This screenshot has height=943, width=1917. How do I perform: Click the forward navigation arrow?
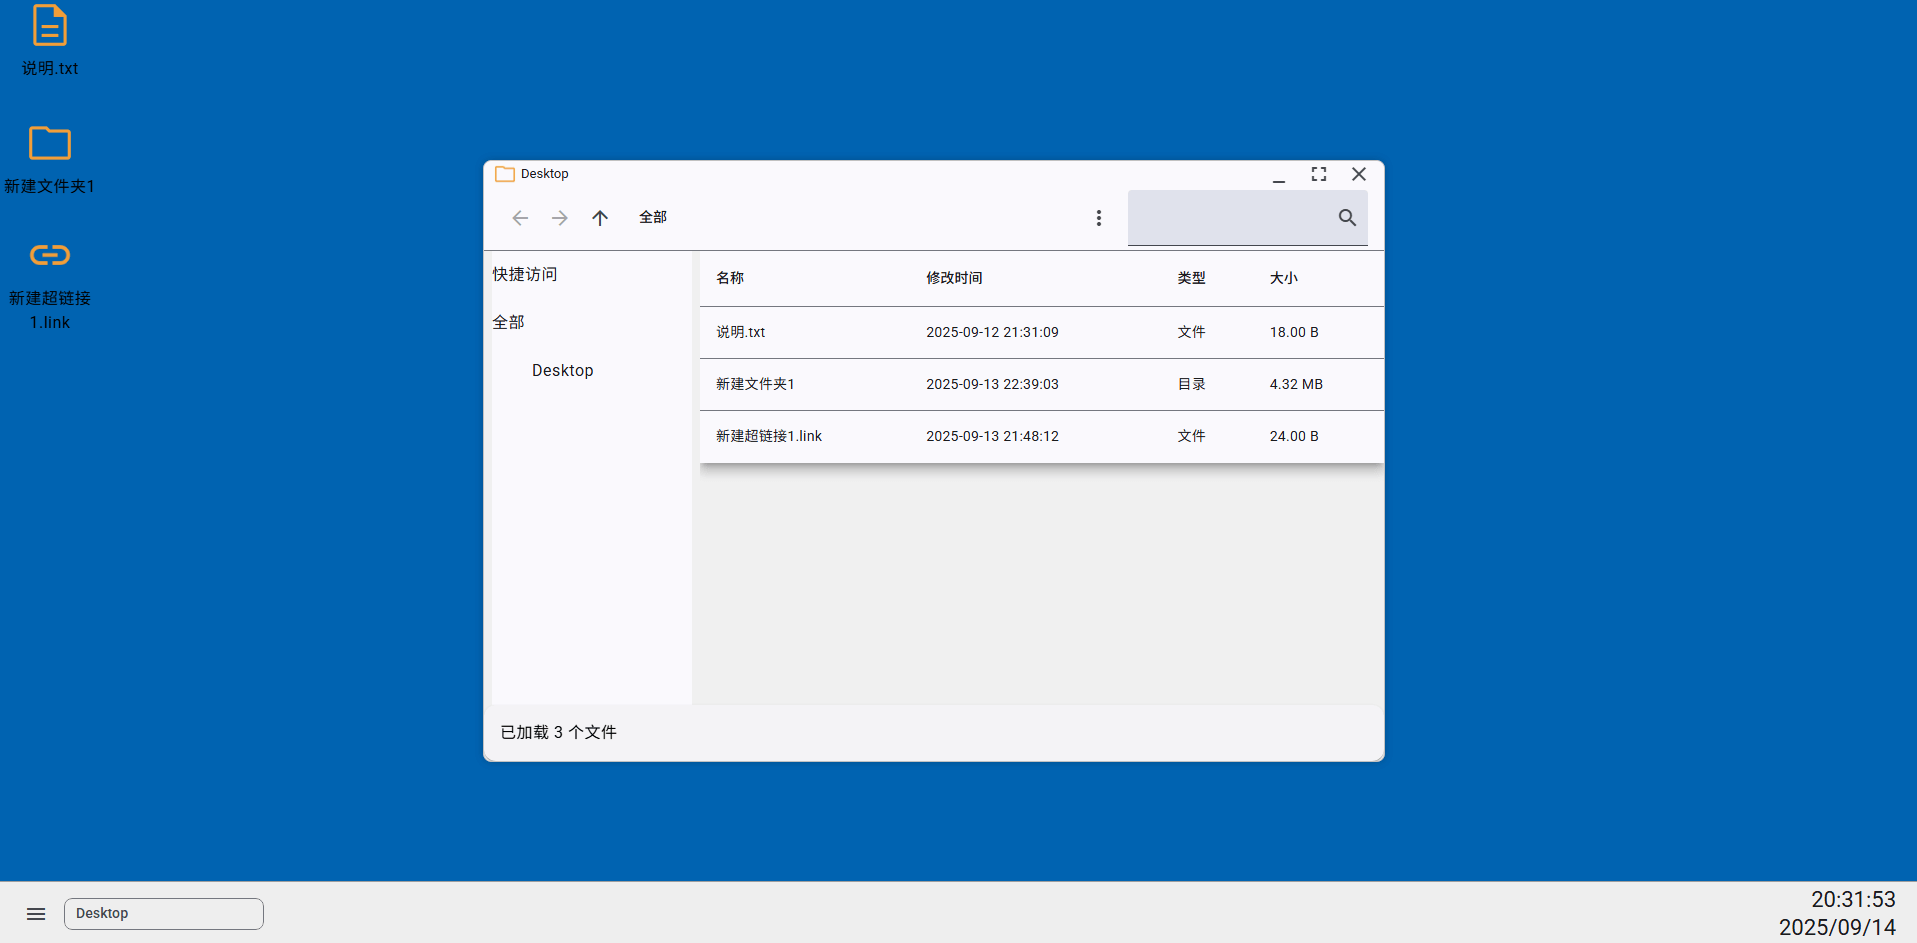(x=560, y=217)
